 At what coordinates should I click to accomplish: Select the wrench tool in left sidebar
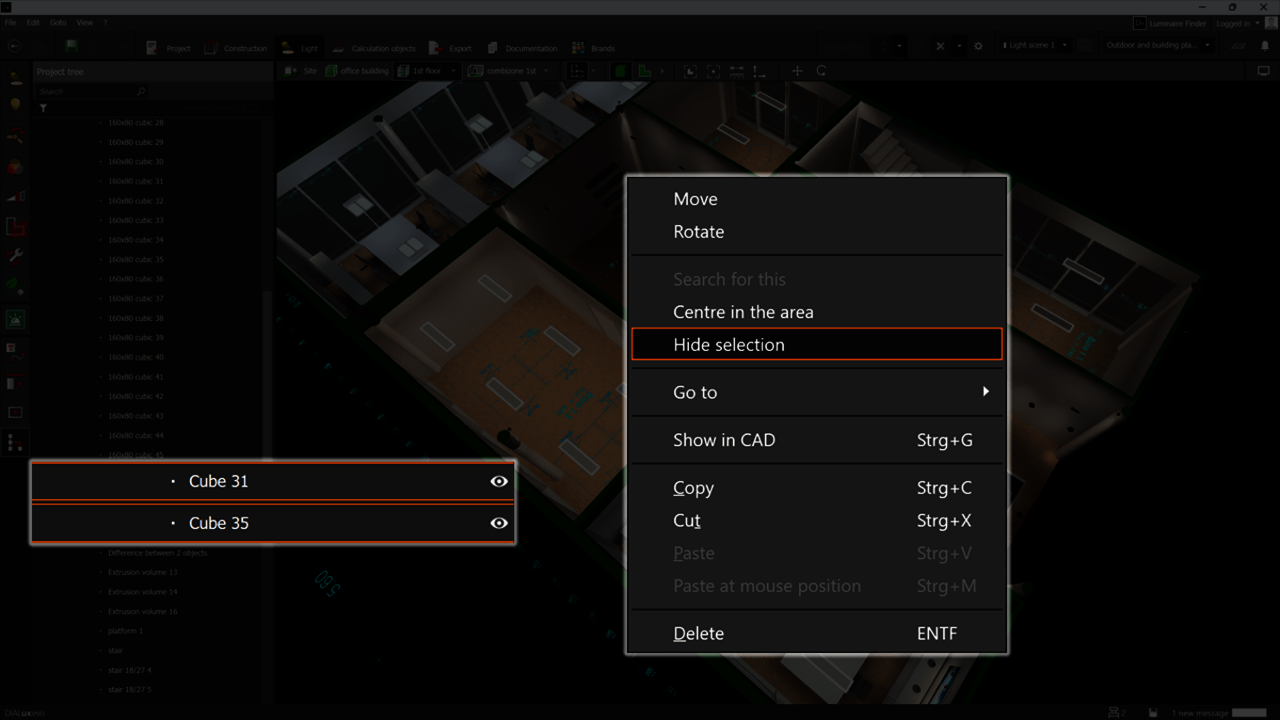(x=15, y=256)
